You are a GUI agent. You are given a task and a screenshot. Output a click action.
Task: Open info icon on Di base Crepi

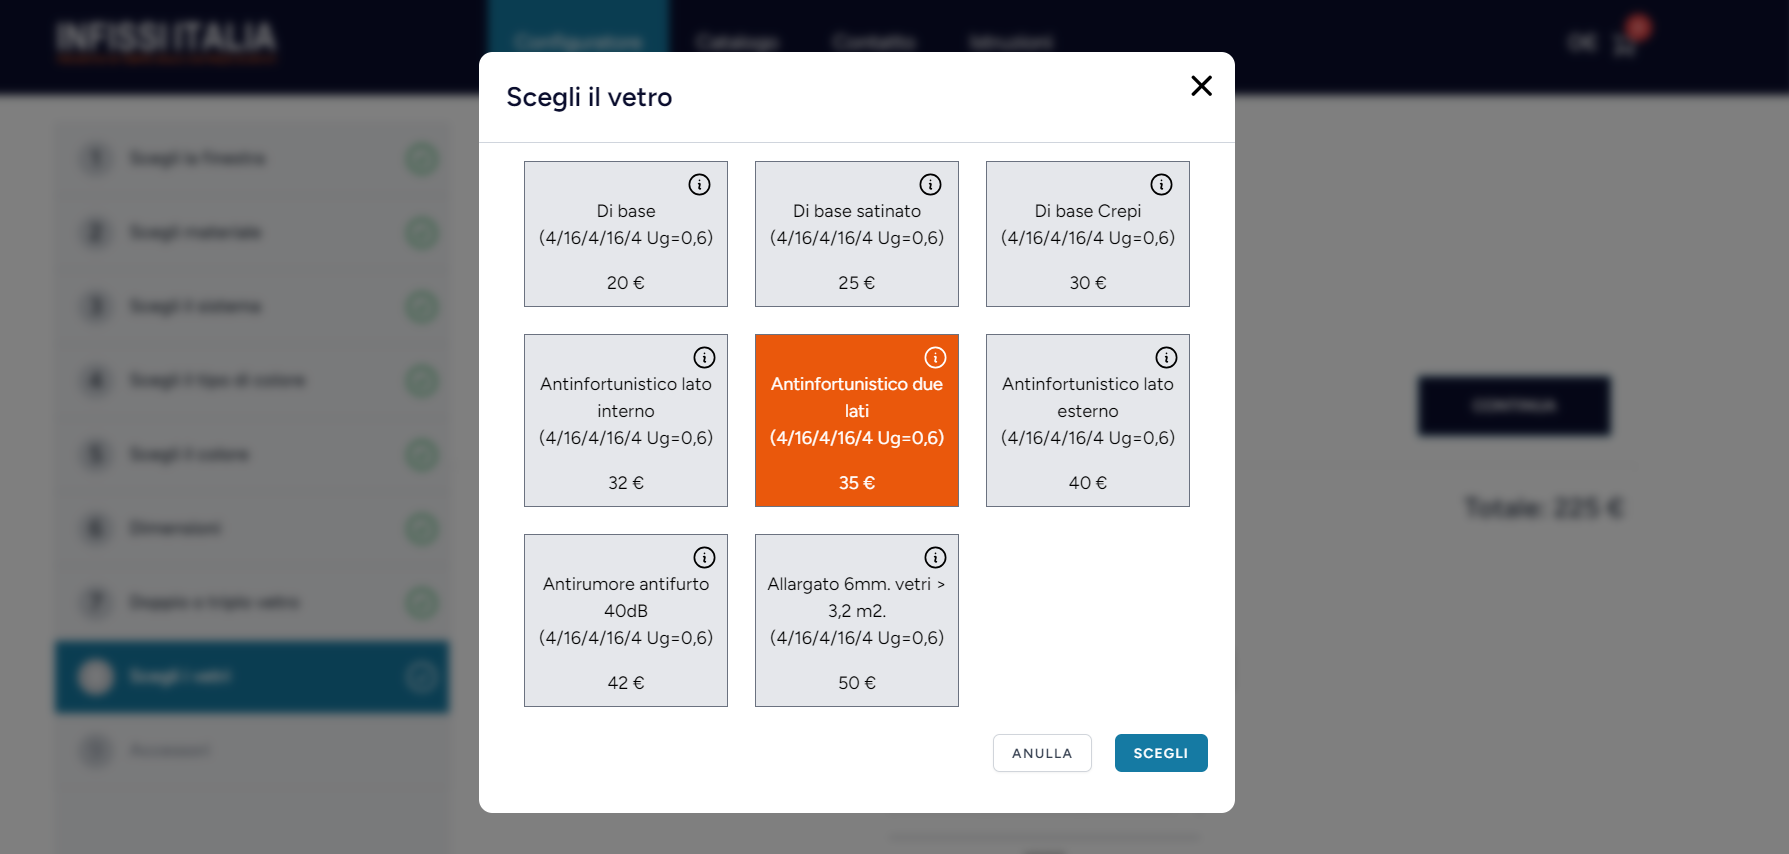pyautogui.click(x=1161, y=184)
